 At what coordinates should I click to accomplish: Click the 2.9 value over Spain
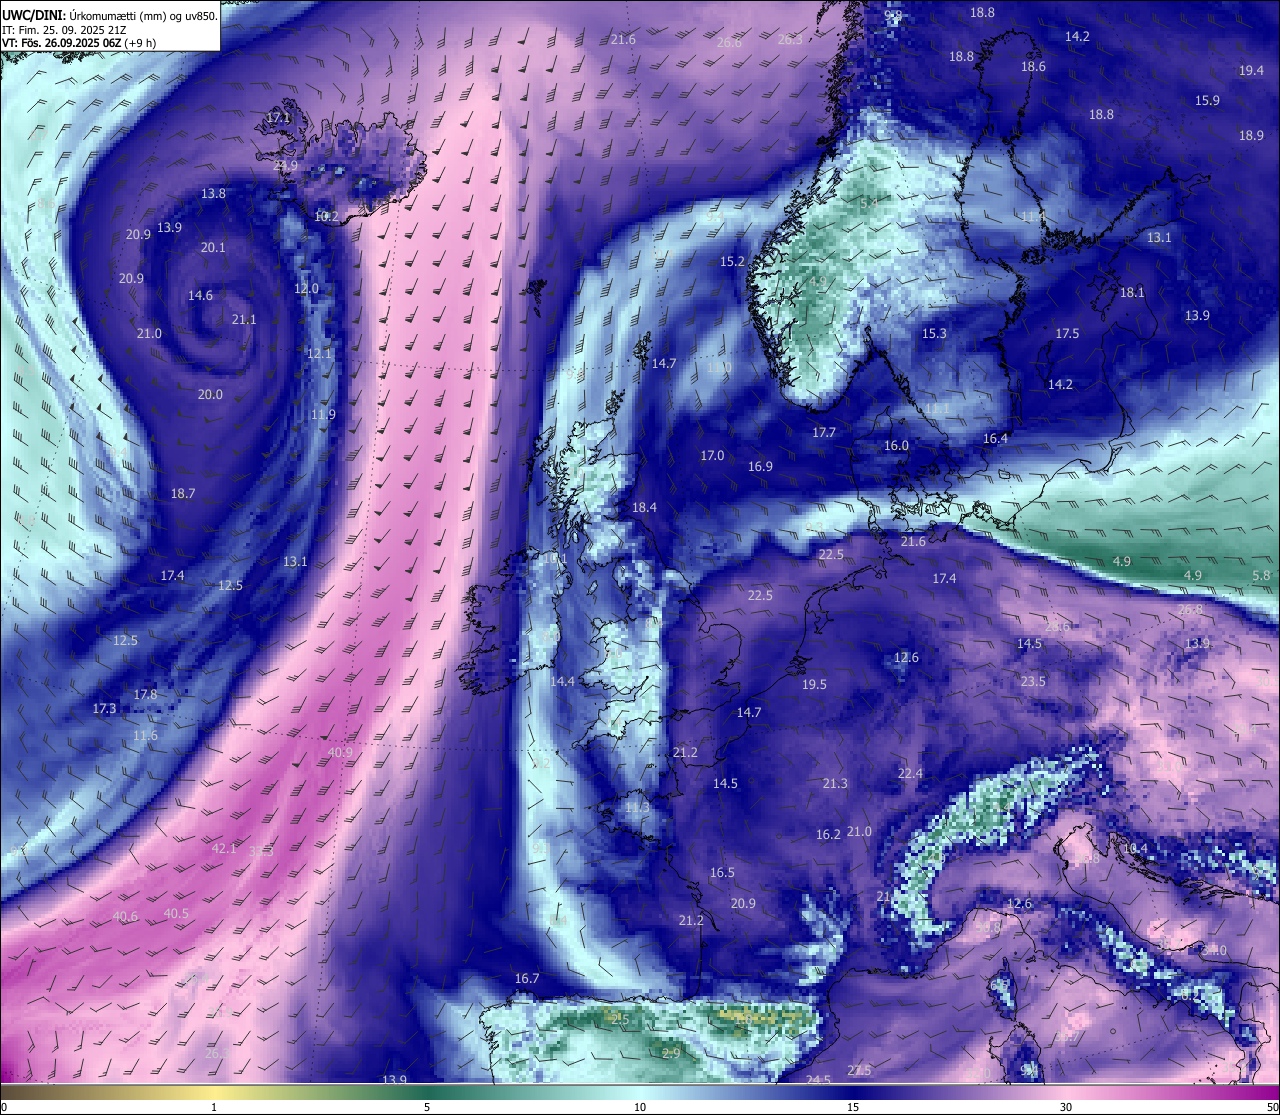point(671,1052)
